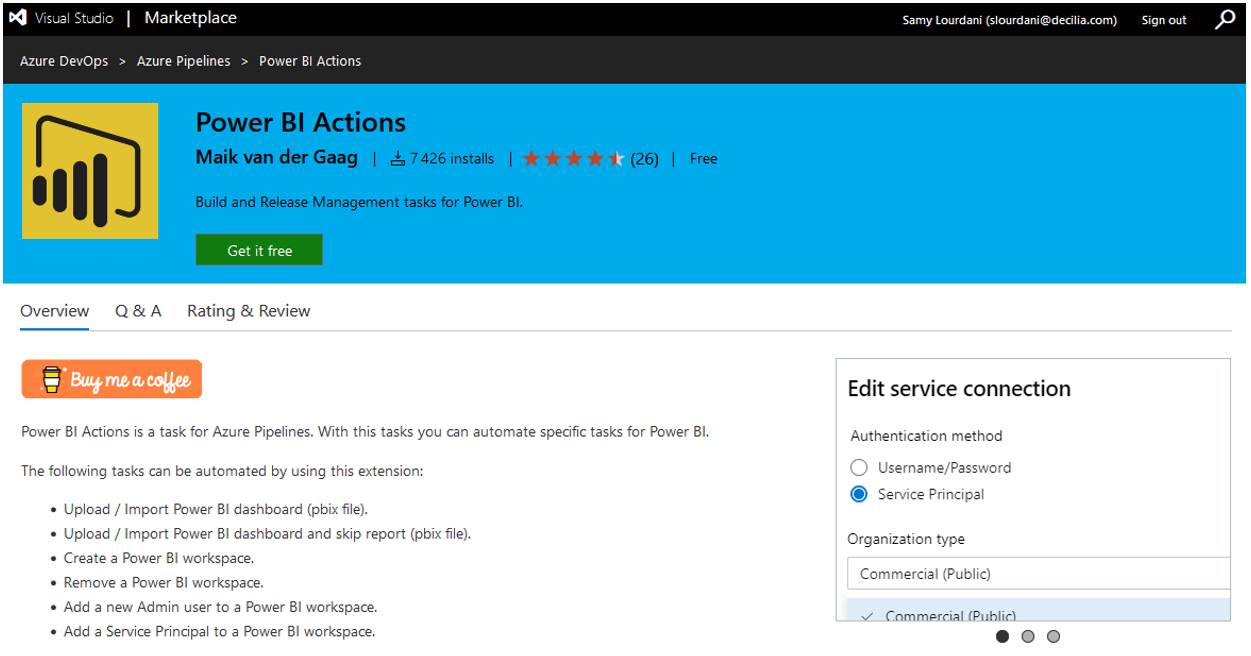Open the (26) reviews count
Image resolution: width=1251 pixels, height=656 pixels.
(644, 159)
